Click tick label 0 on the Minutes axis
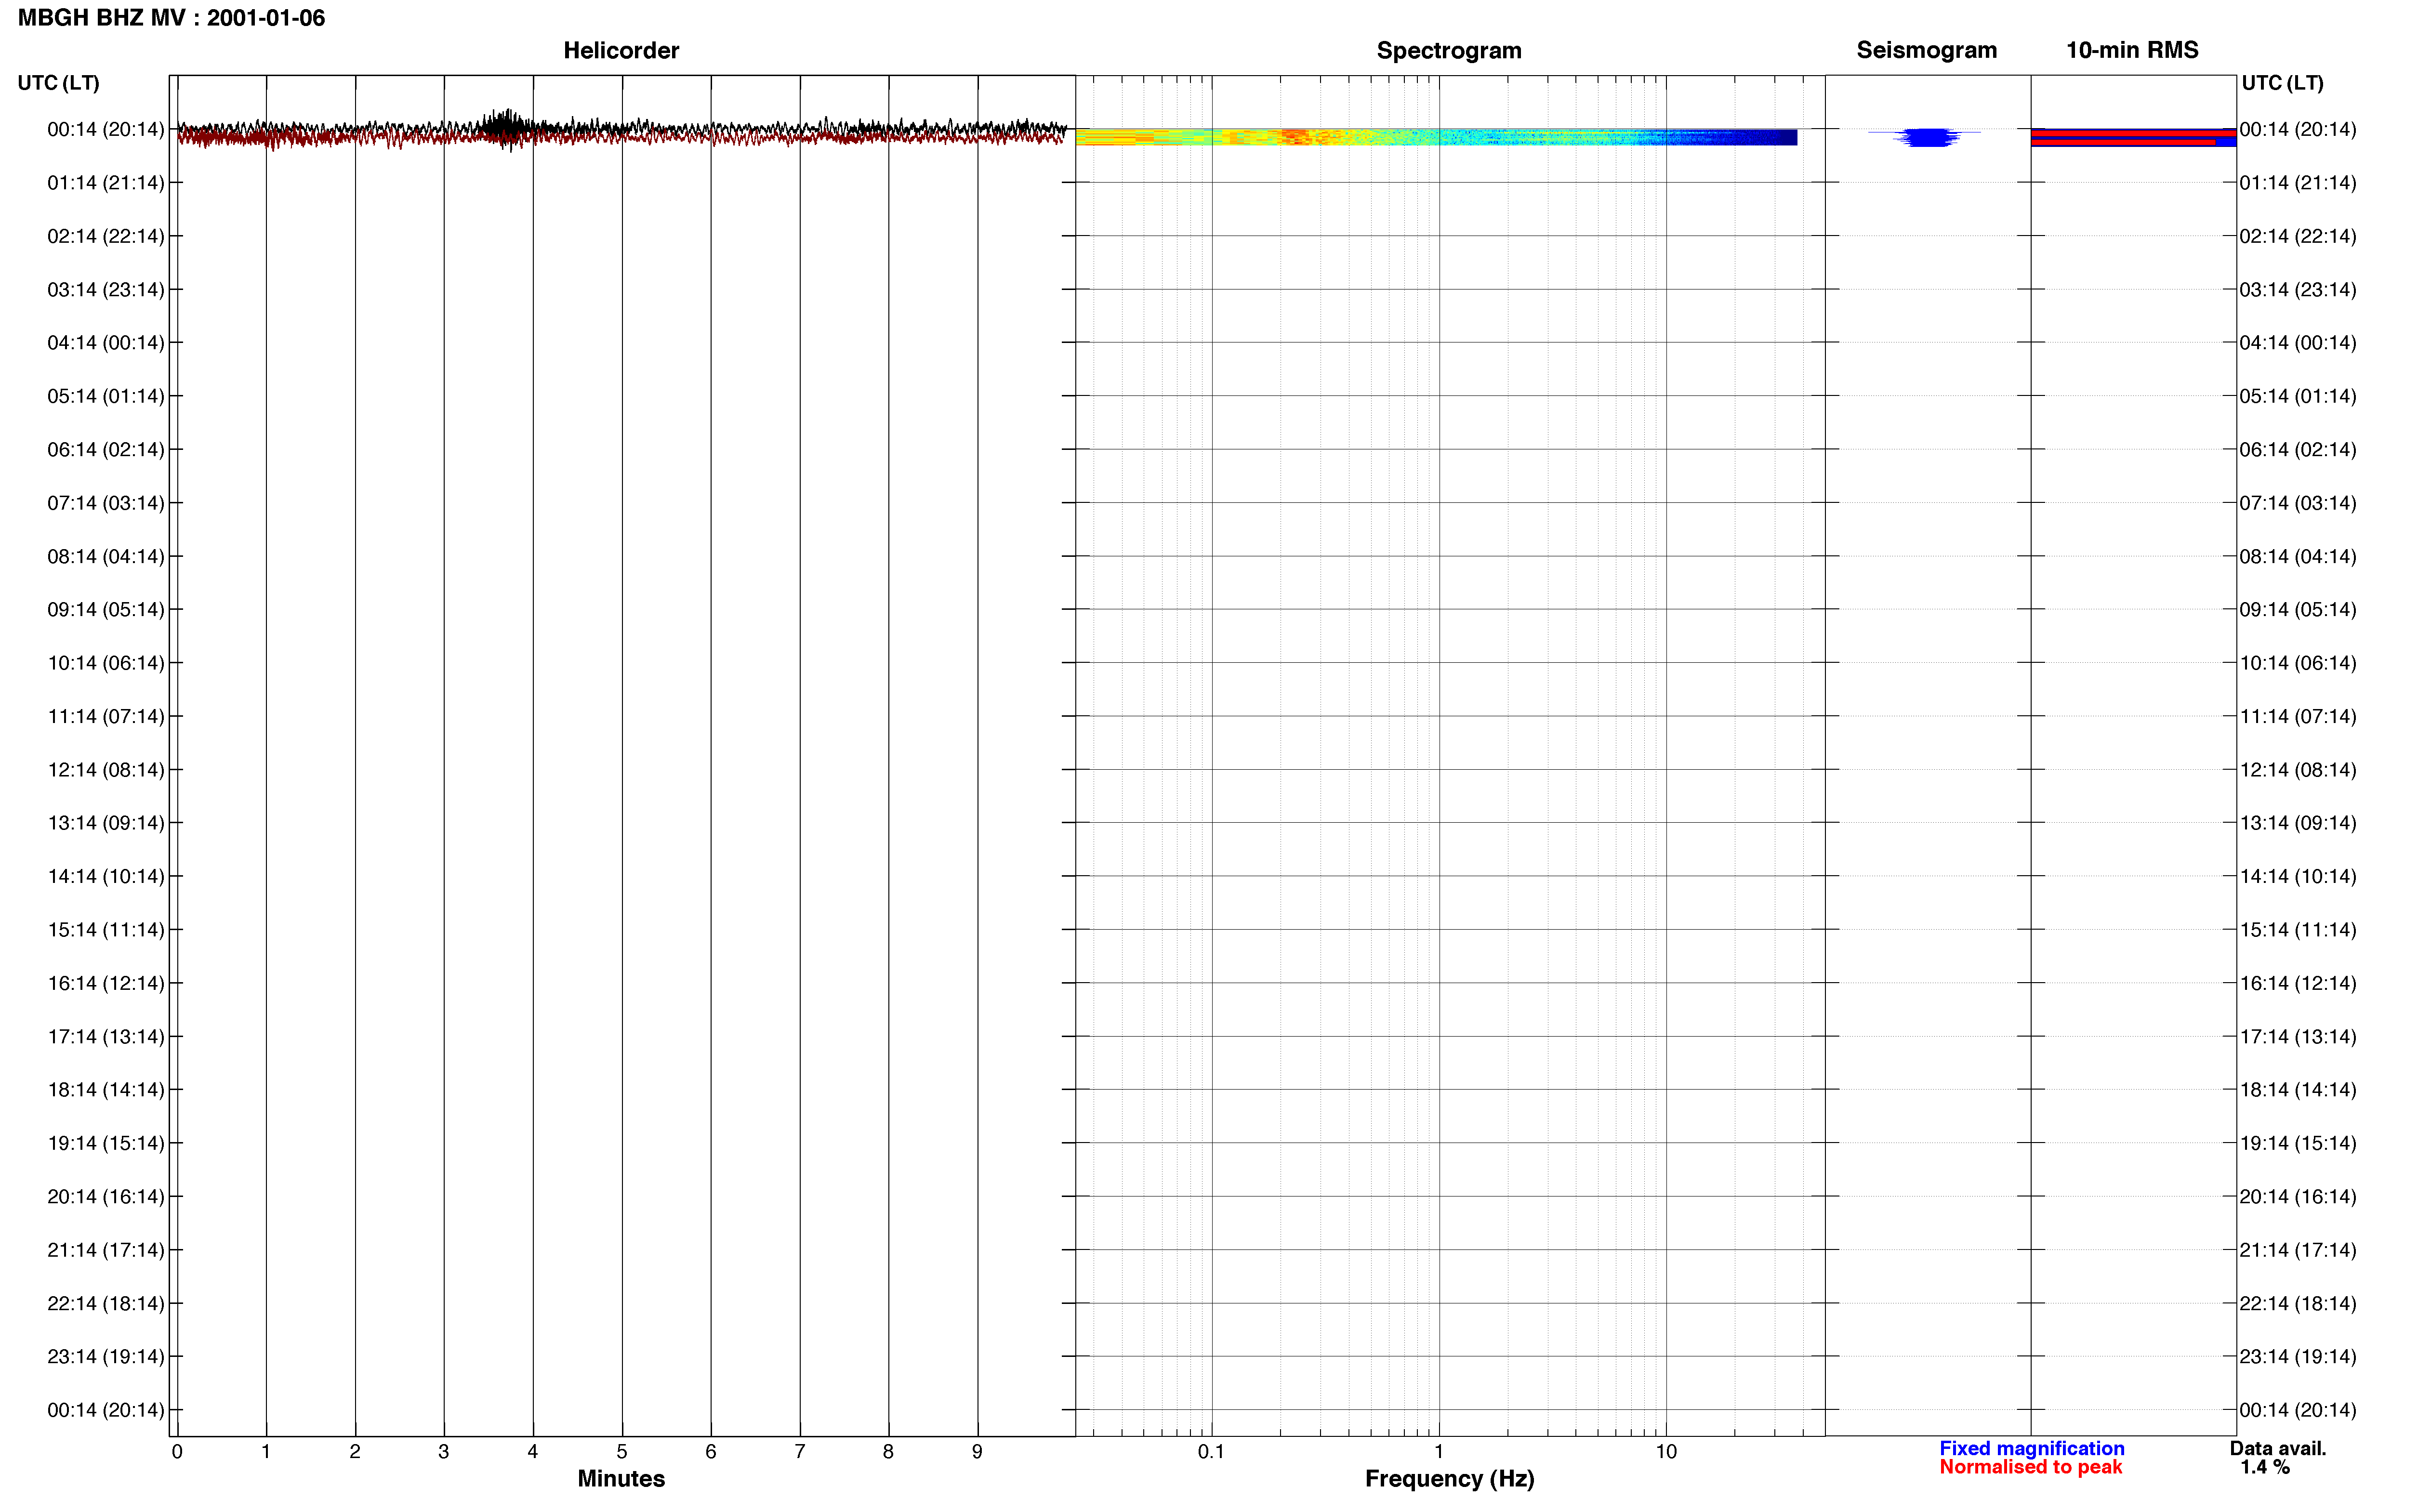Image resolution: width=2418 pixels, height=1512 pixels. [177, 1452]
